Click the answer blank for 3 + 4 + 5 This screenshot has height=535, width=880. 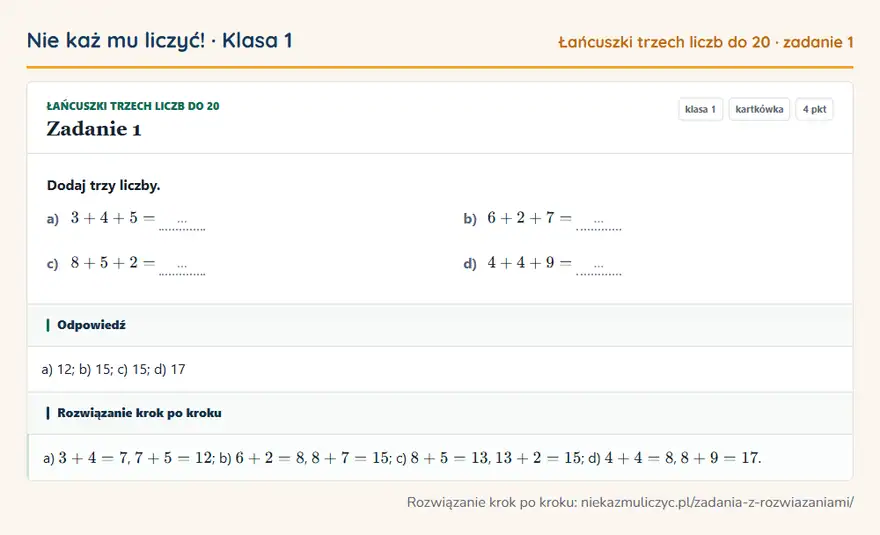(x=182, y=221)
